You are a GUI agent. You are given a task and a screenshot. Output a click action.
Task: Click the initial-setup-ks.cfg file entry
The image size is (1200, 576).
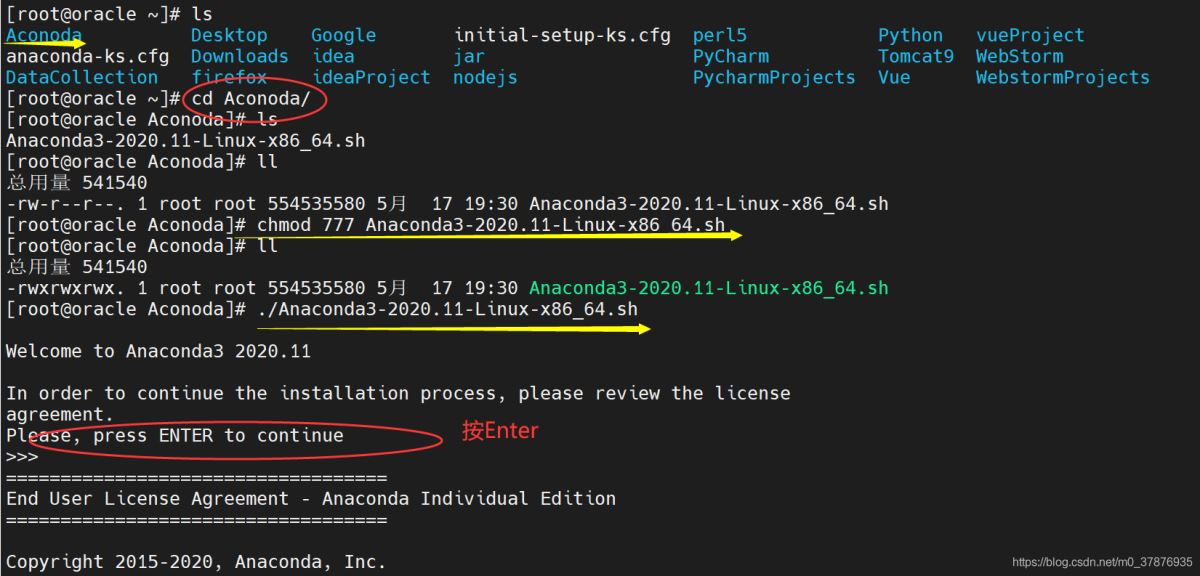[564, 35]
